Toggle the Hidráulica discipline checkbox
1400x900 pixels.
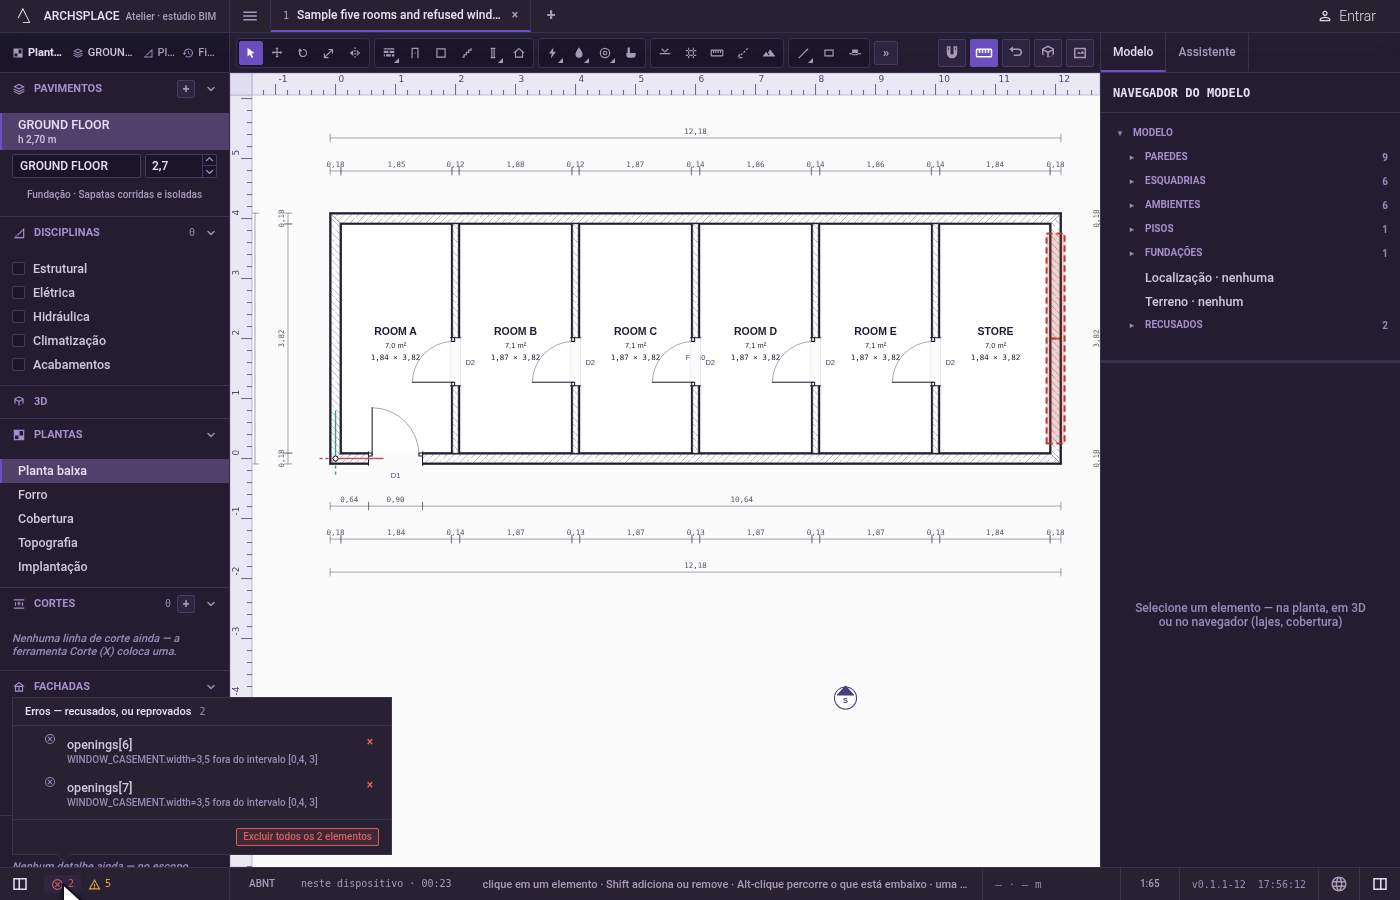tap(19, 316)
